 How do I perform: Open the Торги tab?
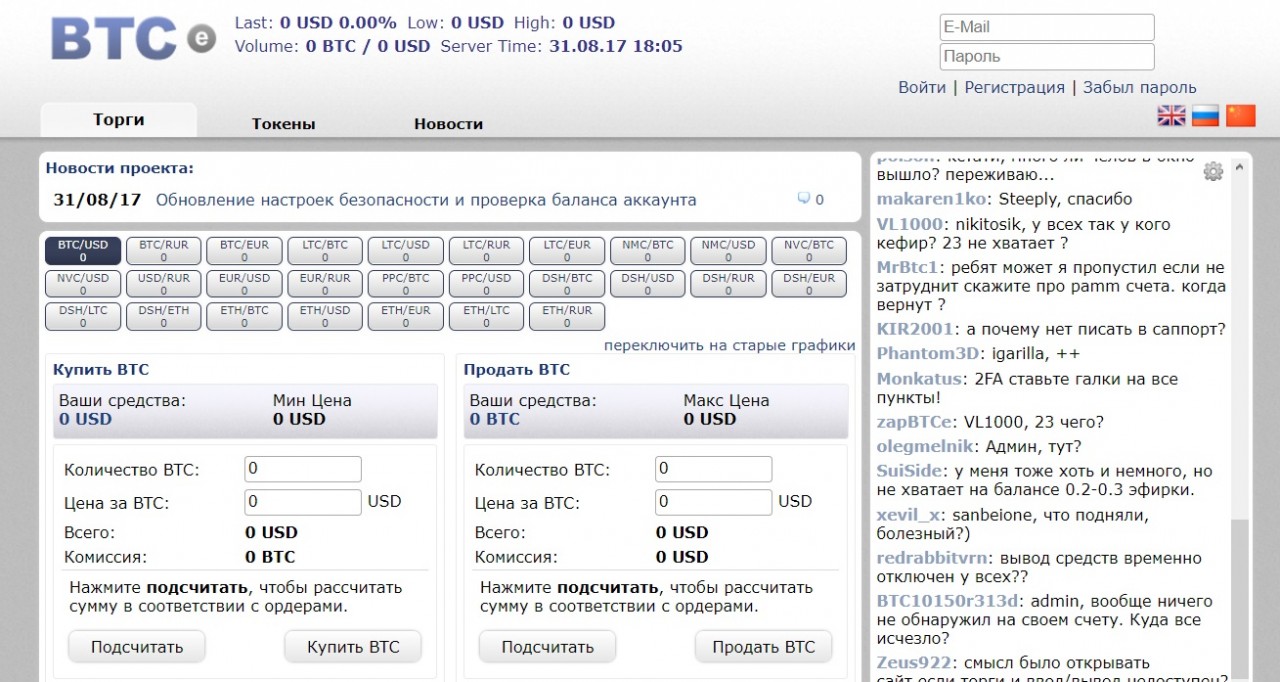[119, 120]
